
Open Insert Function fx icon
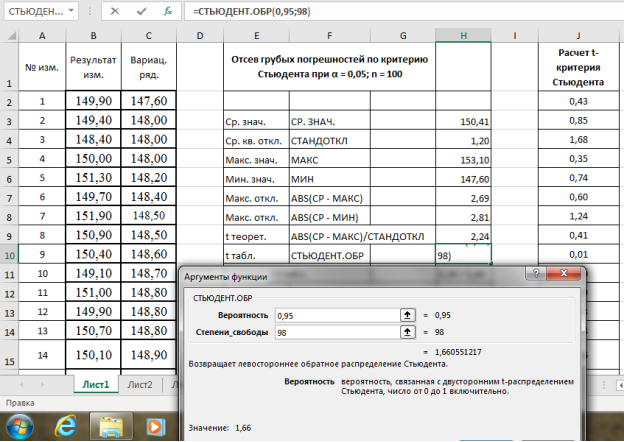pyautogui.click(x=168, y=11)
